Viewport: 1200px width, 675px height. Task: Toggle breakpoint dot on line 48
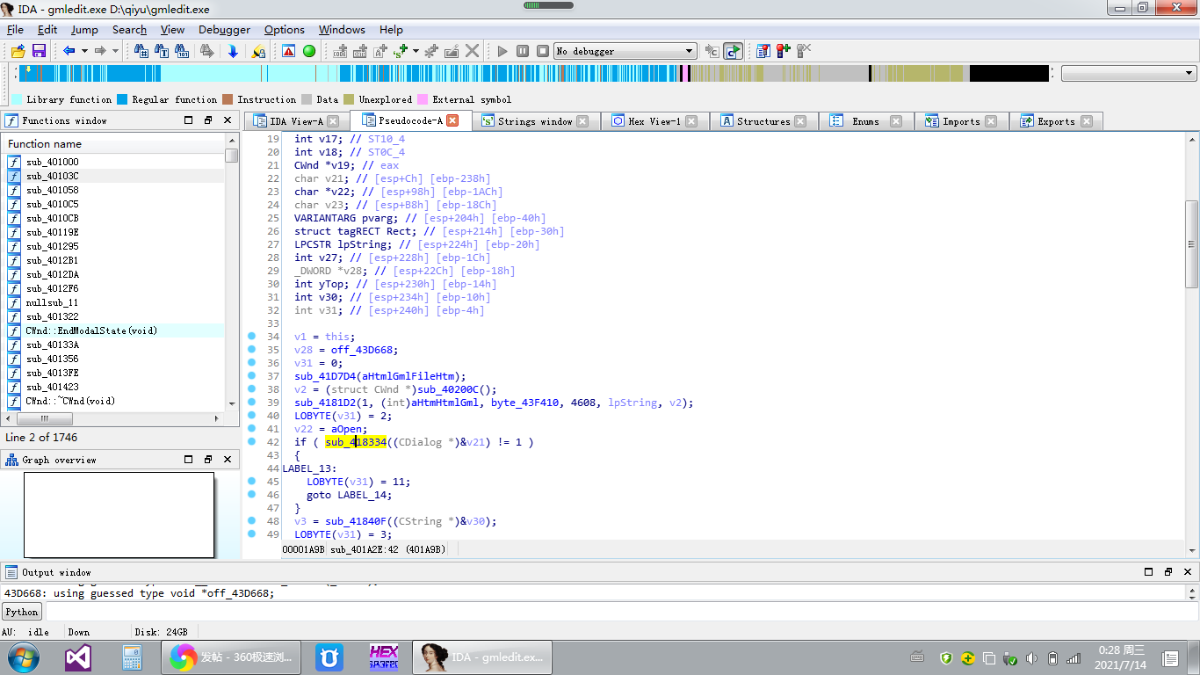click(252, 521)
